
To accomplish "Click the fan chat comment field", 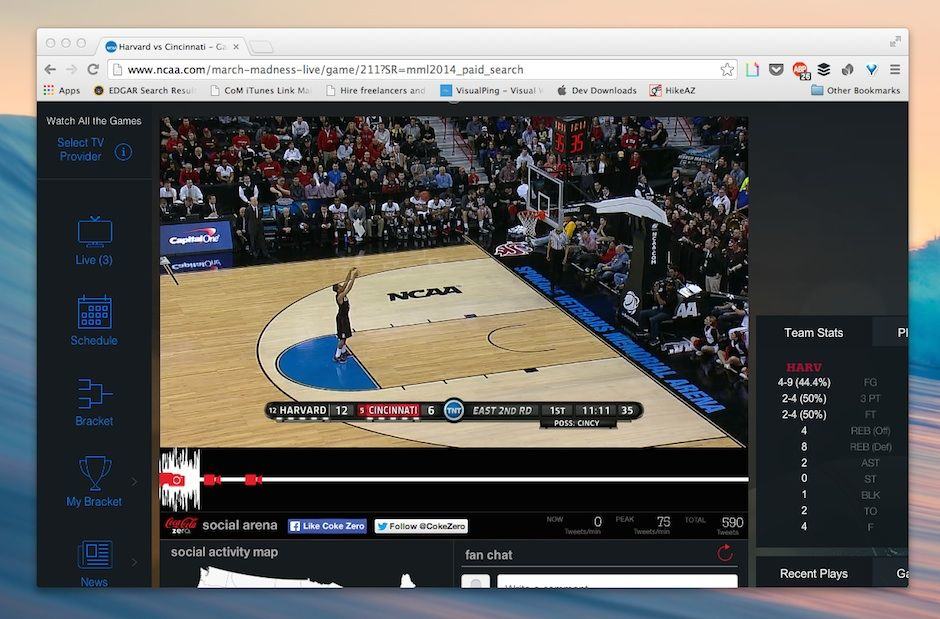I will [616, 582].
